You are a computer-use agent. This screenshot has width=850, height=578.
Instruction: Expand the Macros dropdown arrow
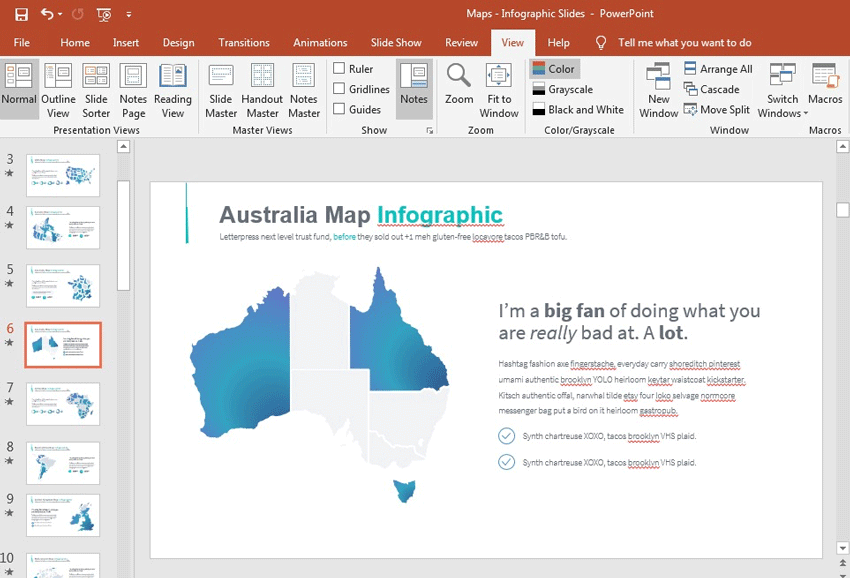click(825, 90)
